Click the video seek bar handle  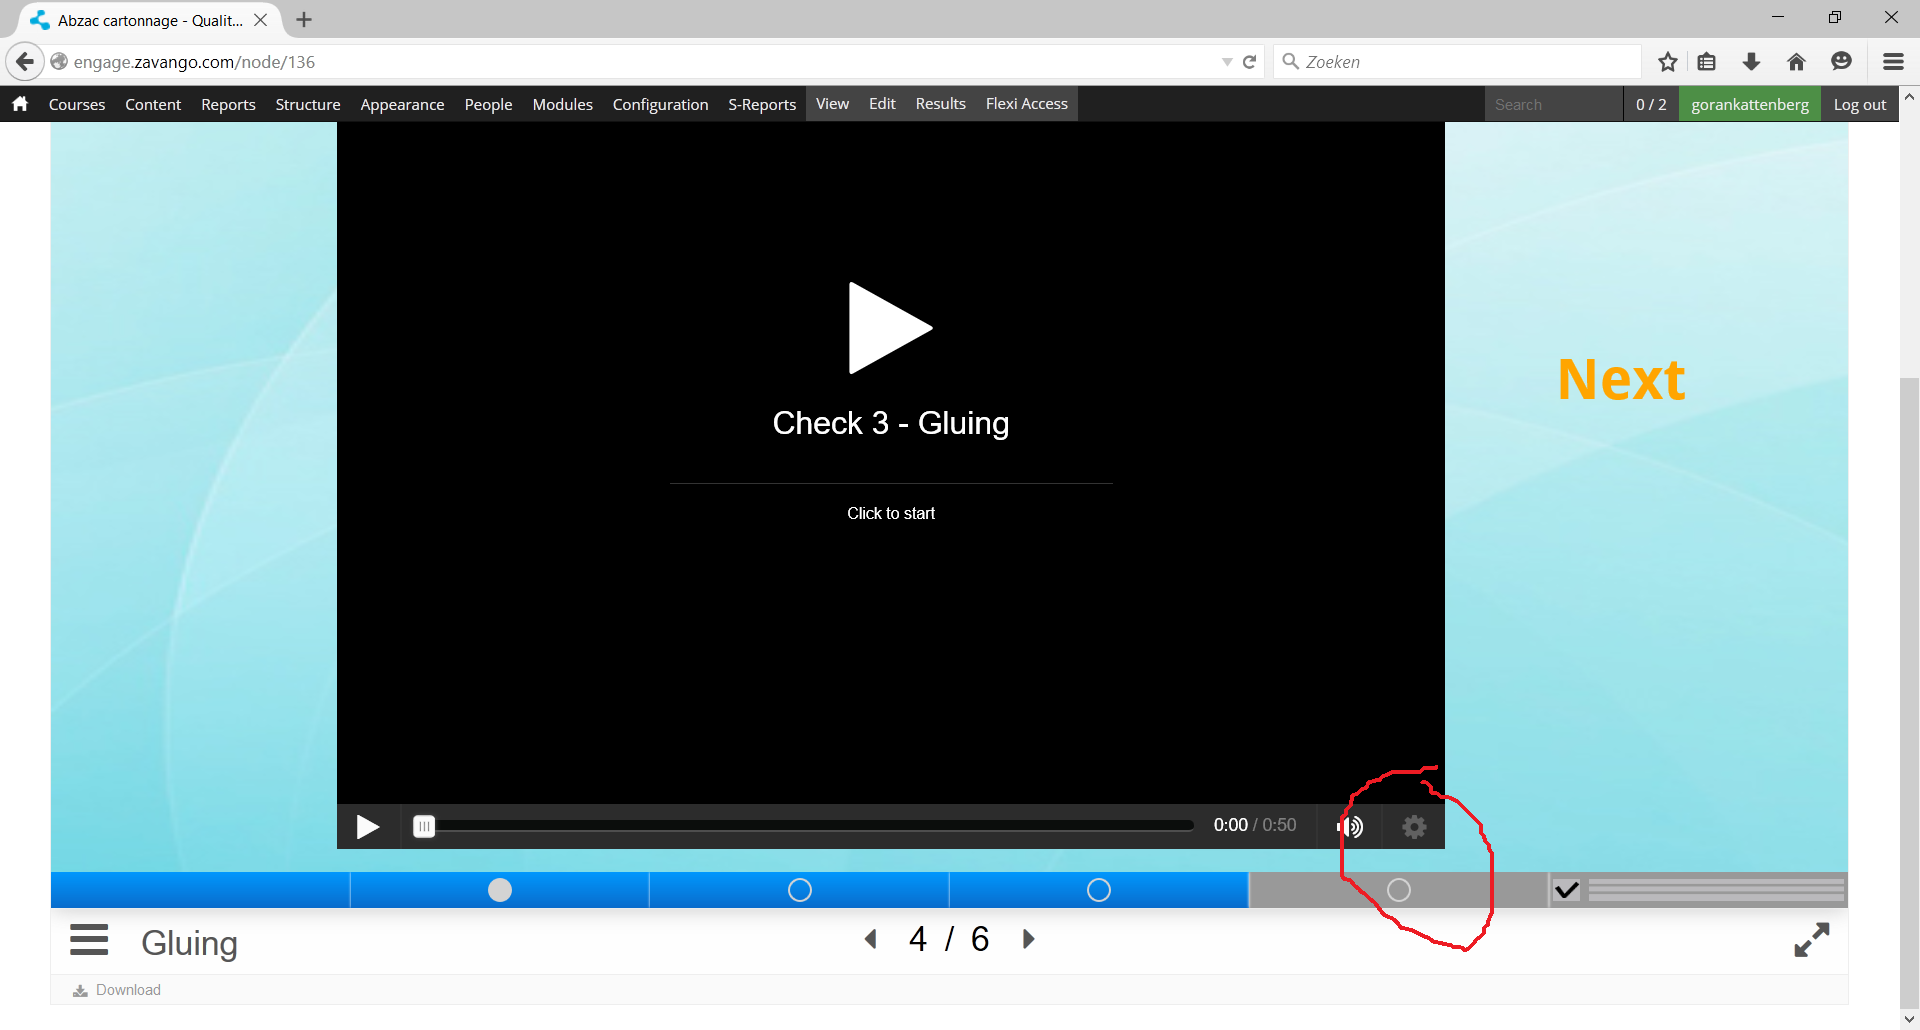[424, 826]
